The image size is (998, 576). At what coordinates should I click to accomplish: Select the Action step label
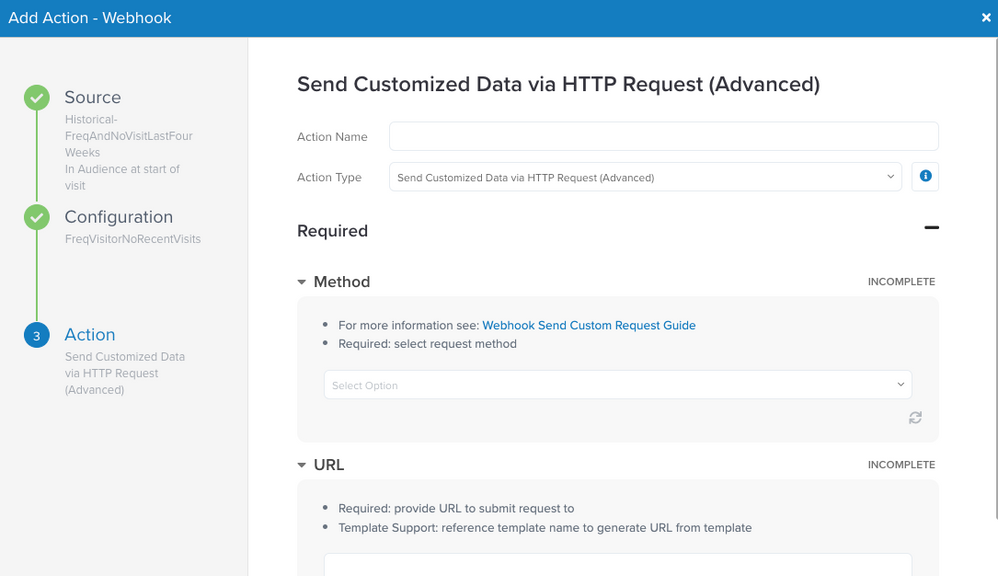(90, 335)
